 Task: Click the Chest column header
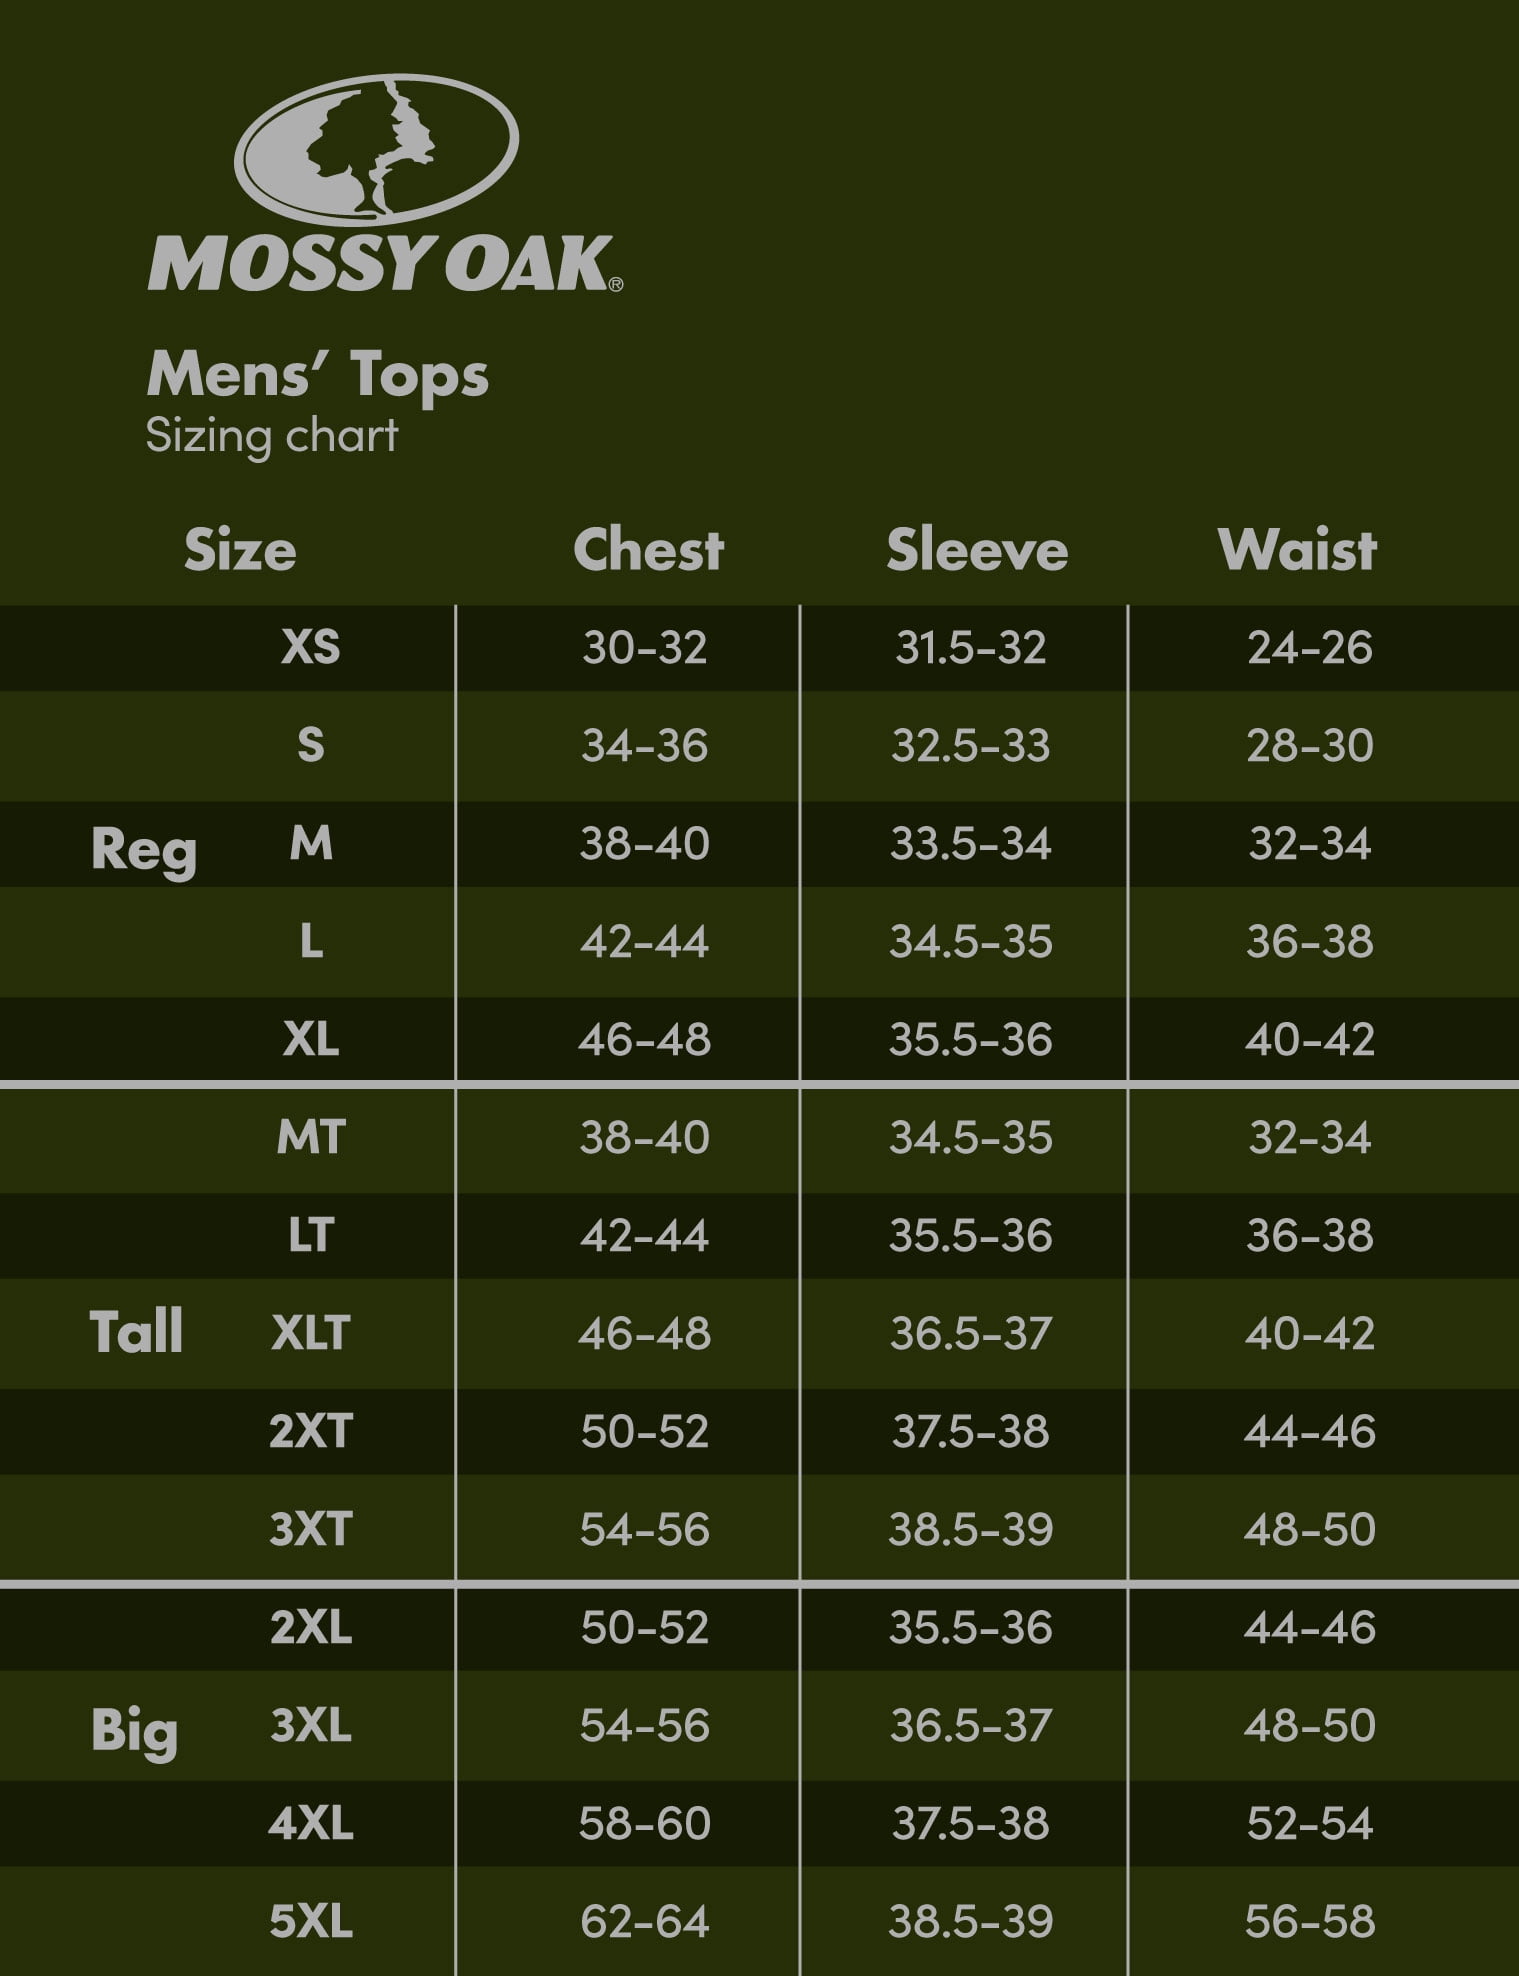[x=649, y=550]
